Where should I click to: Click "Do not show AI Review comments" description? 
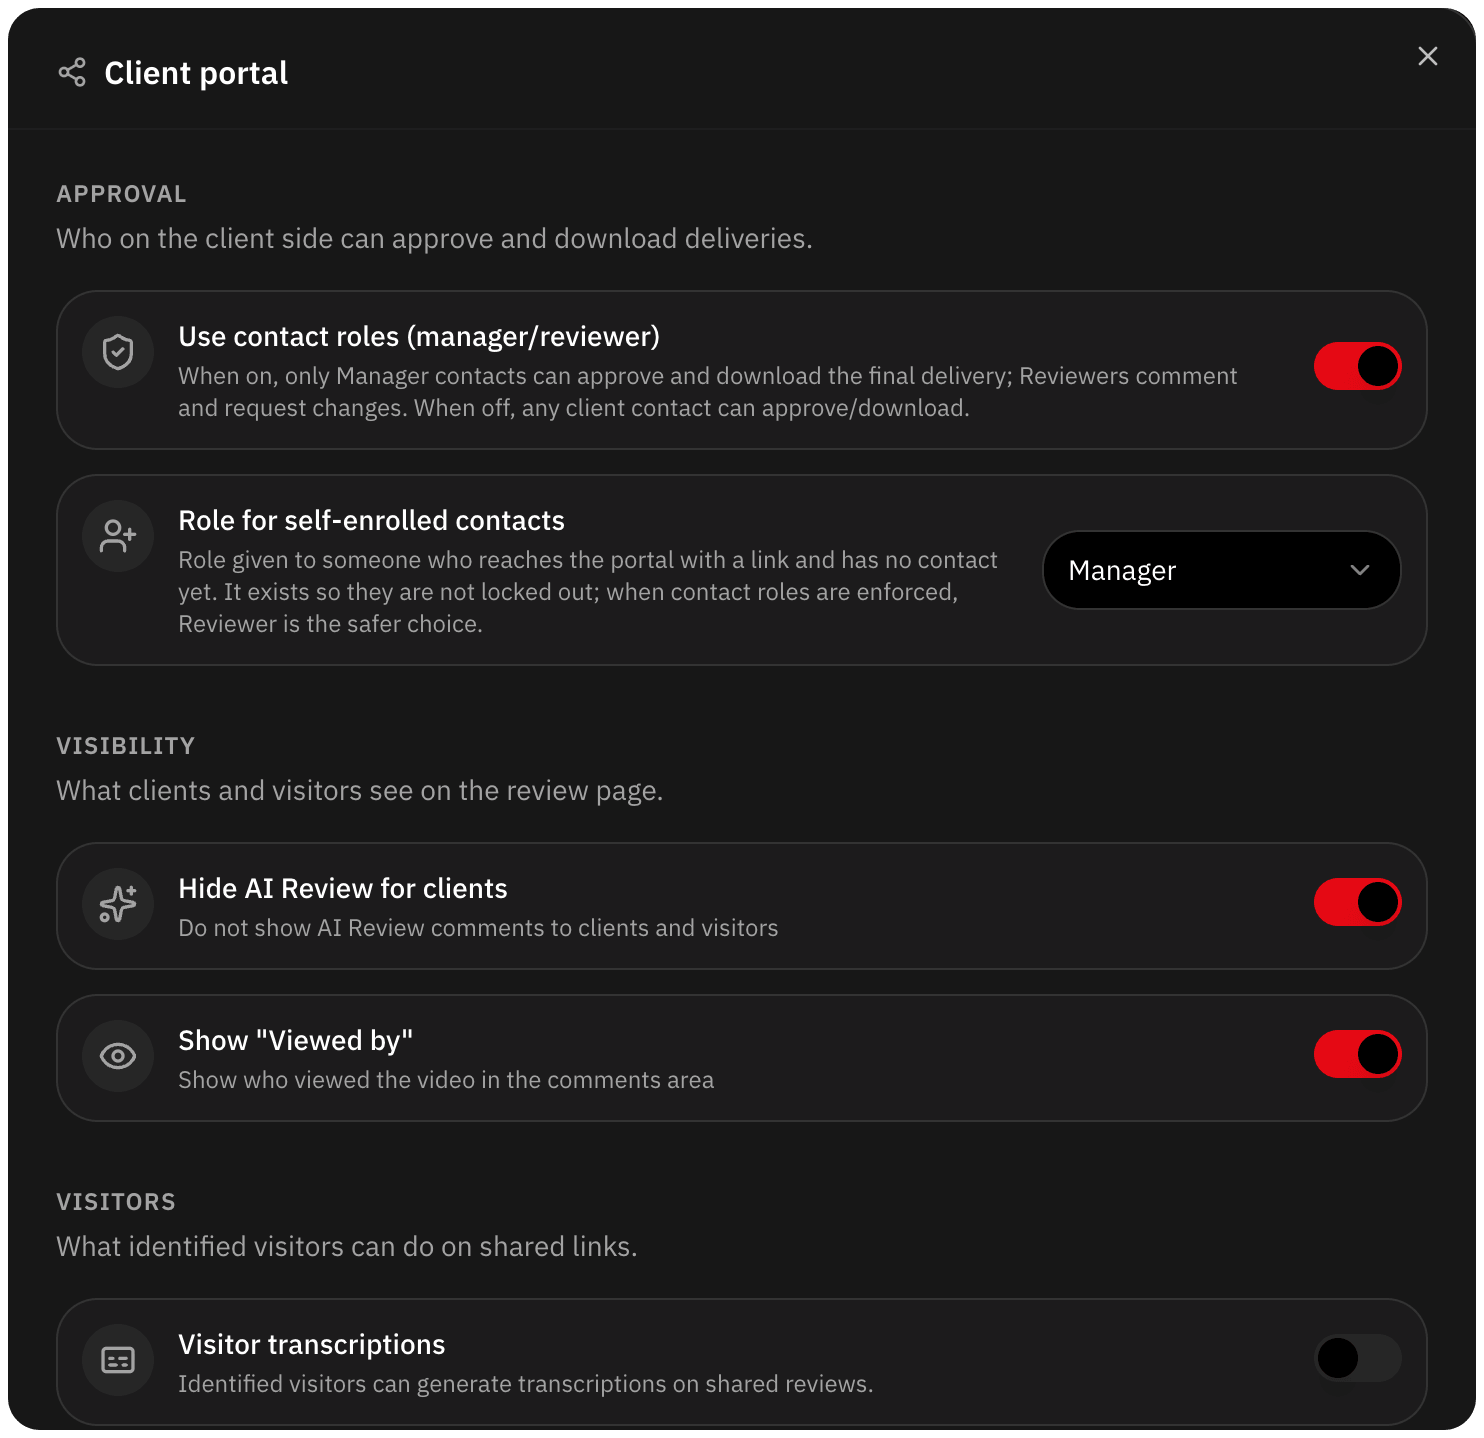tap(478, 928)
